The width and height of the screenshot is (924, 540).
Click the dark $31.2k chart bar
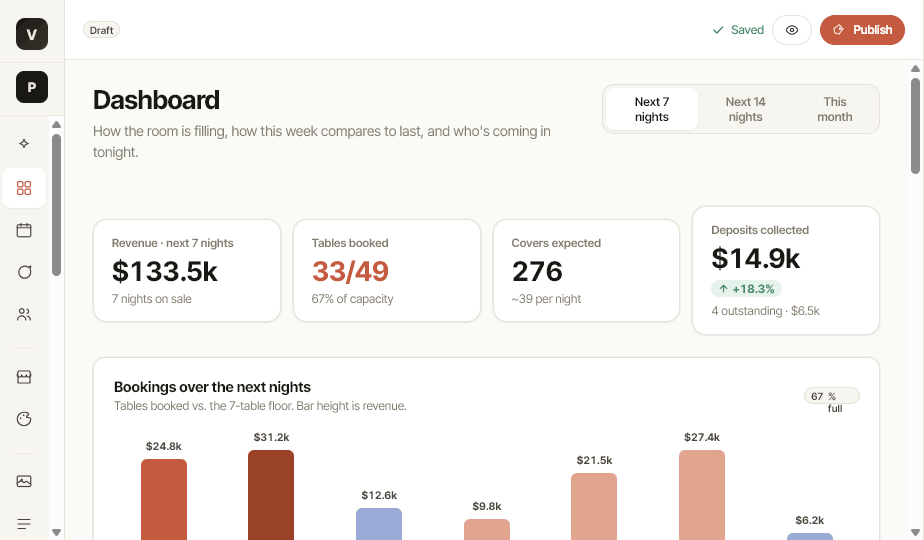click(271, 495)
